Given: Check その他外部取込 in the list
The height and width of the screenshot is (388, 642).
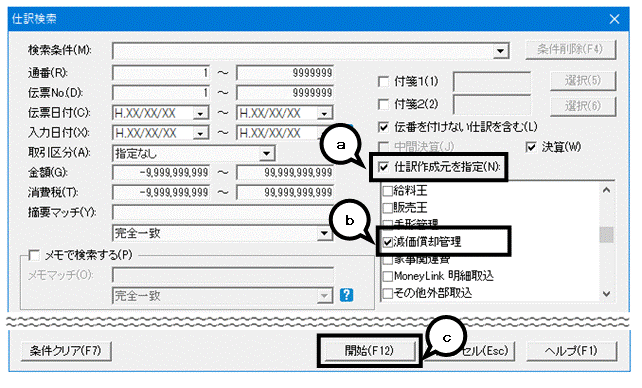Looking at the screenshot, I should 387,293.
